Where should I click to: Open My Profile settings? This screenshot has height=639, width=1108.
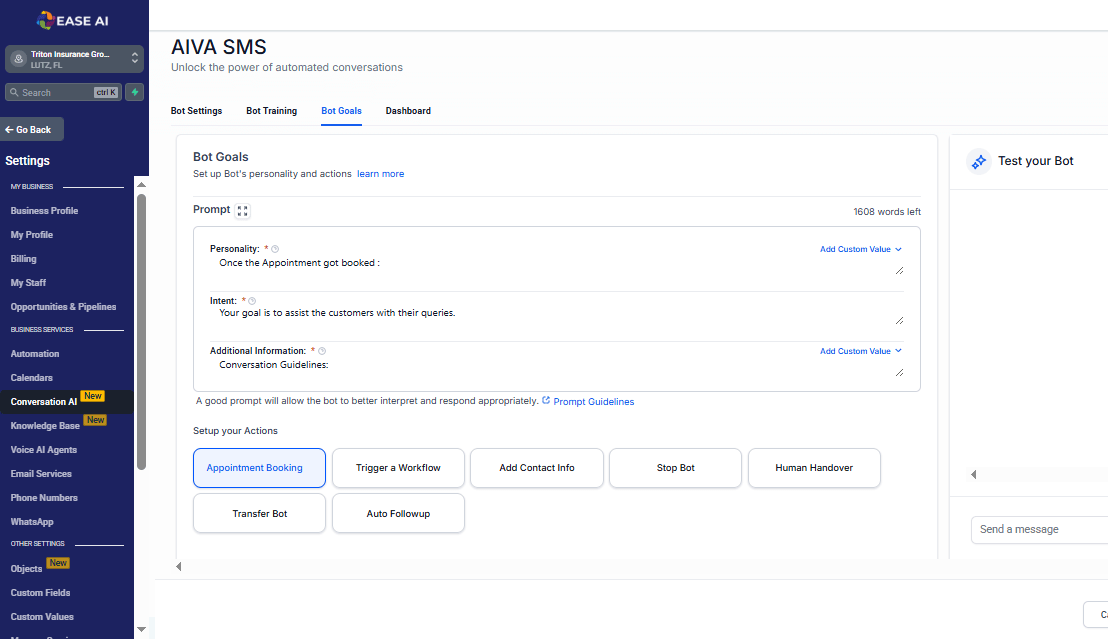(32, 235)
